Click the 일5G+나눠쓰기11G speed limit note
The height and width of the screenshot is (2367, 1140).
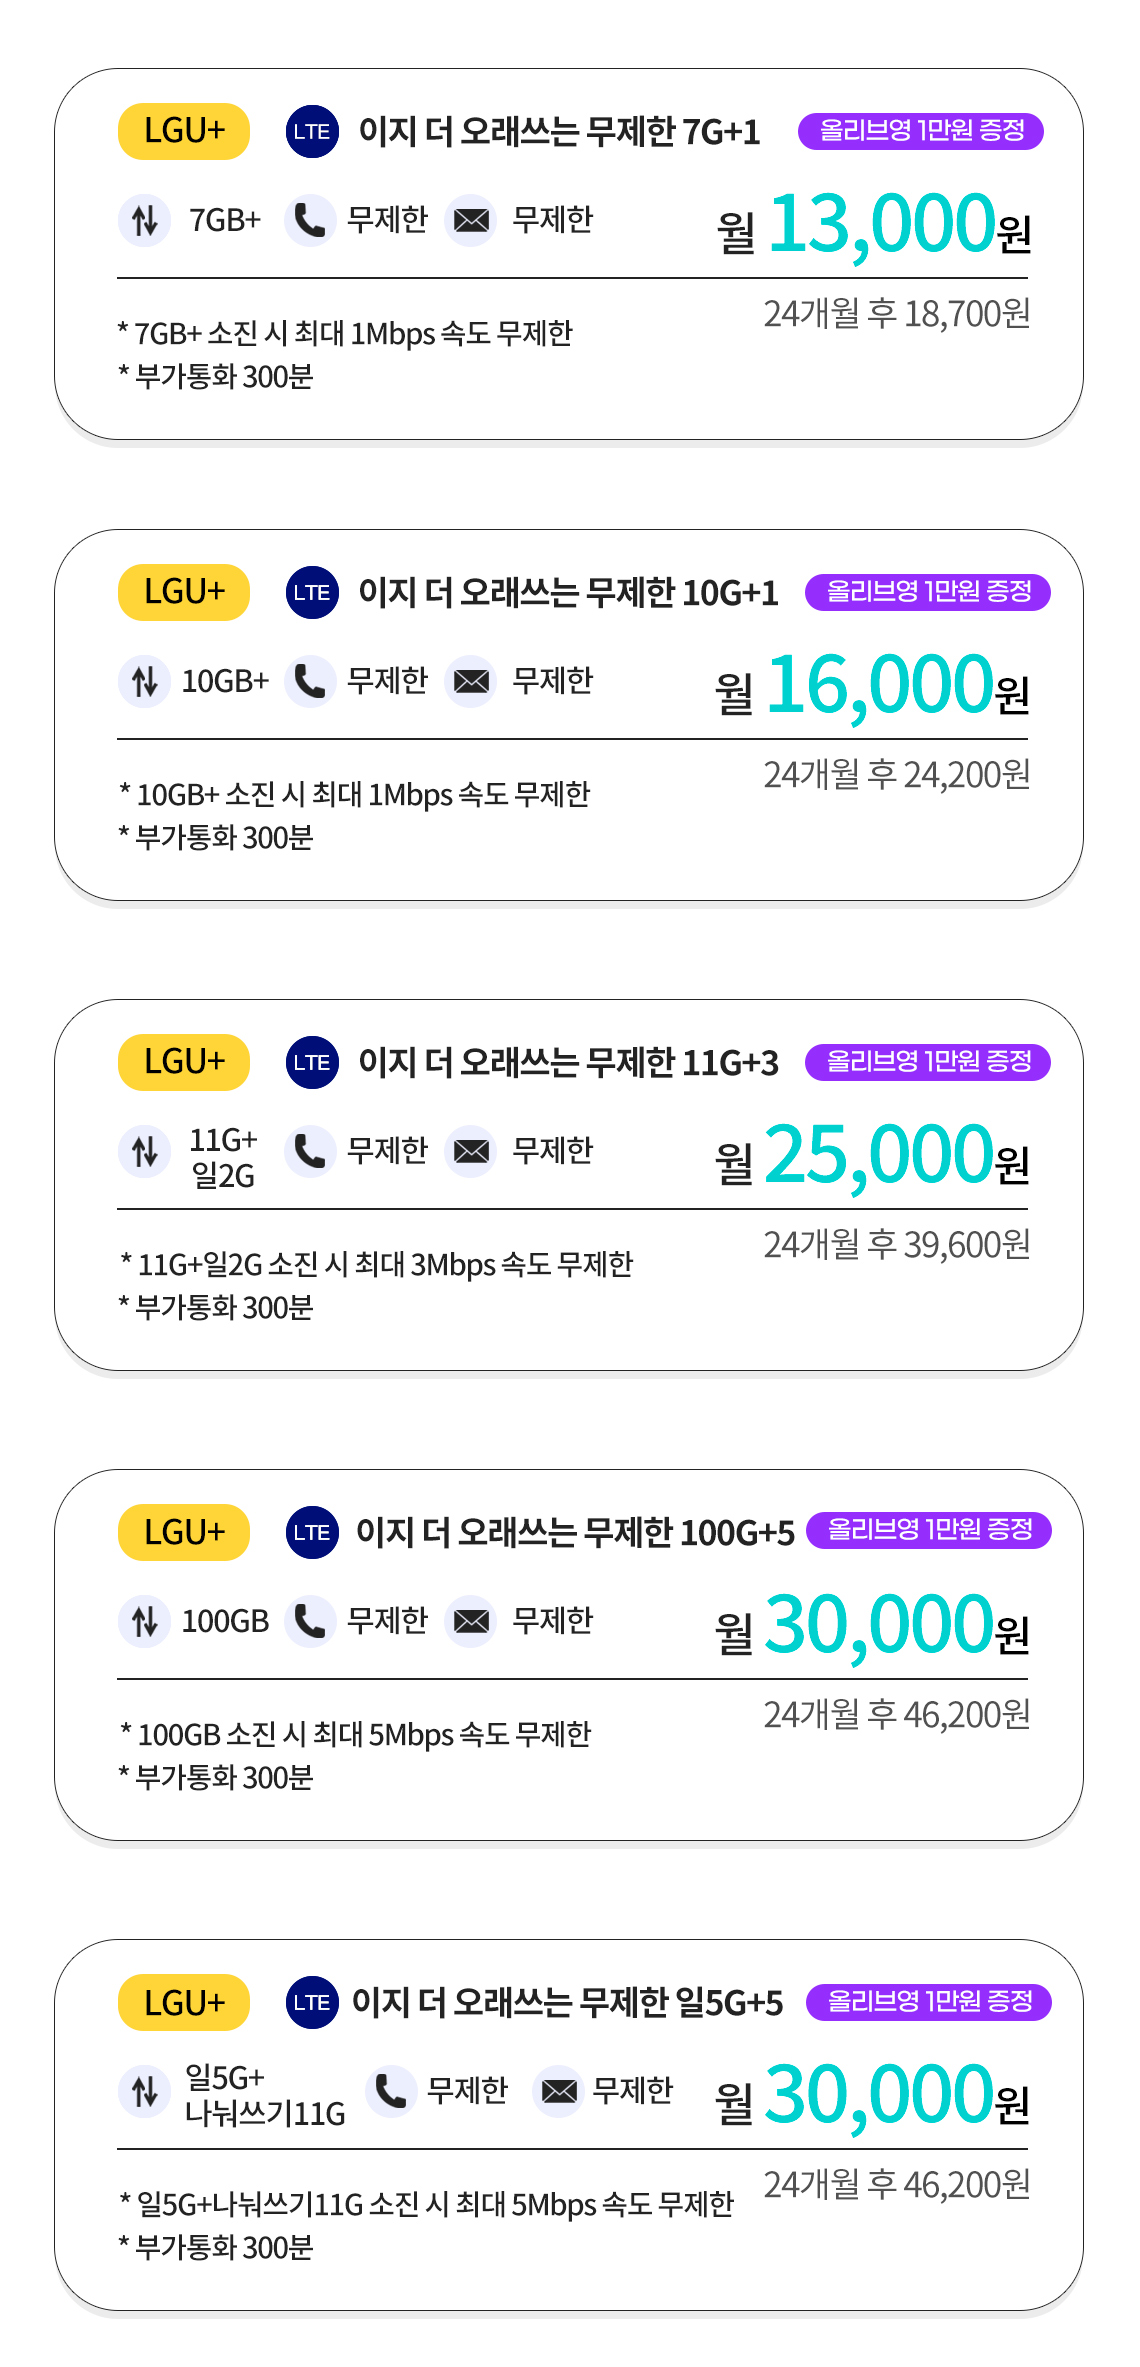point(426,2205)
